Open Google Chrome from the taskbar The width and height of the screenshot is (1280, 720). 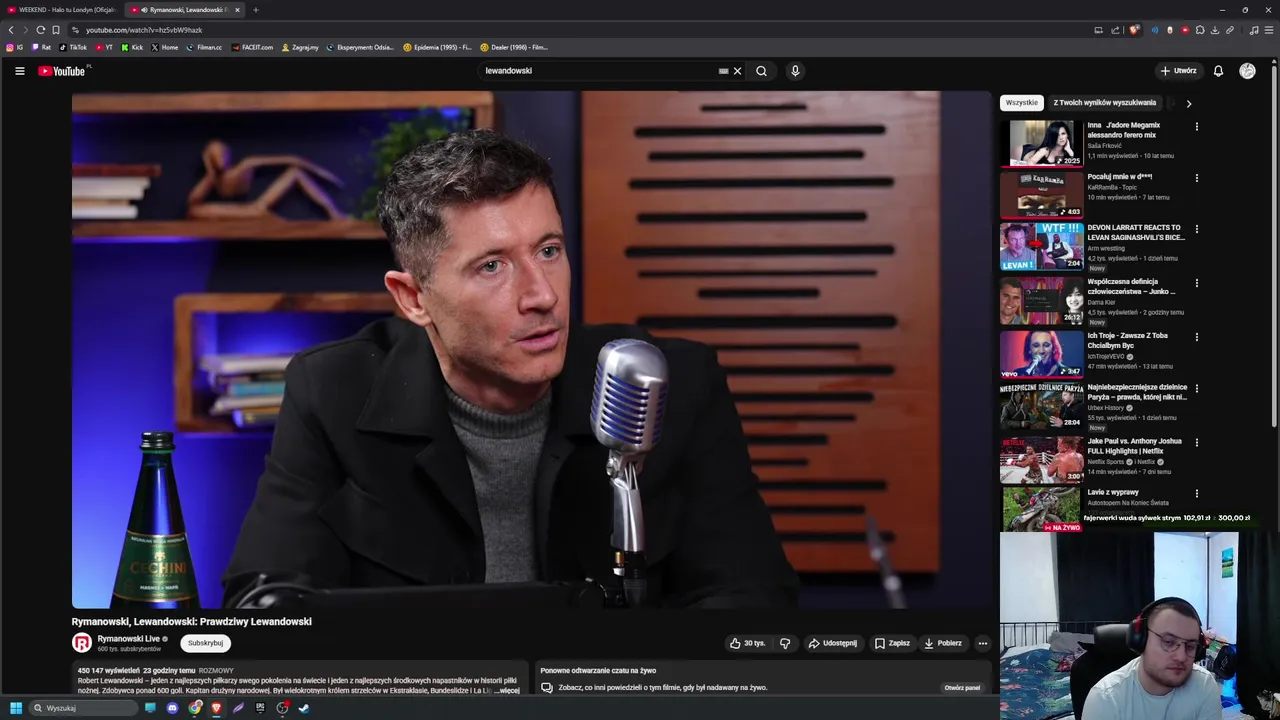194,708
